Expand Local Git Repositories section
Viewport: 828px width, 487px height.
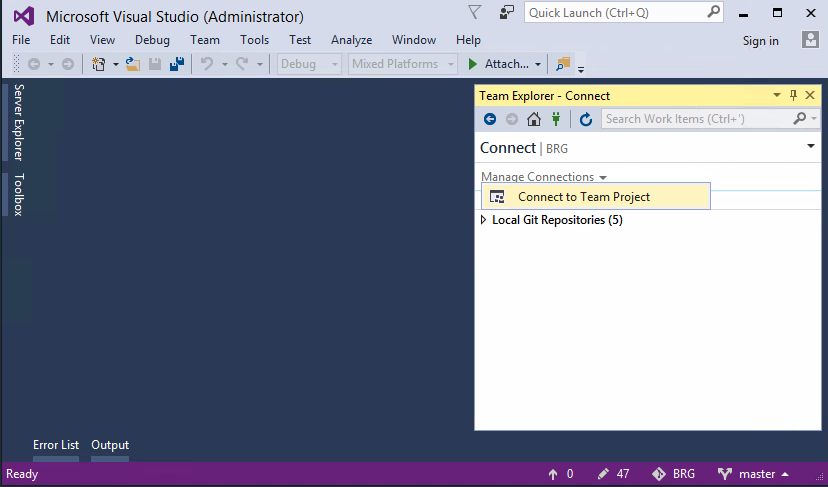483,220
